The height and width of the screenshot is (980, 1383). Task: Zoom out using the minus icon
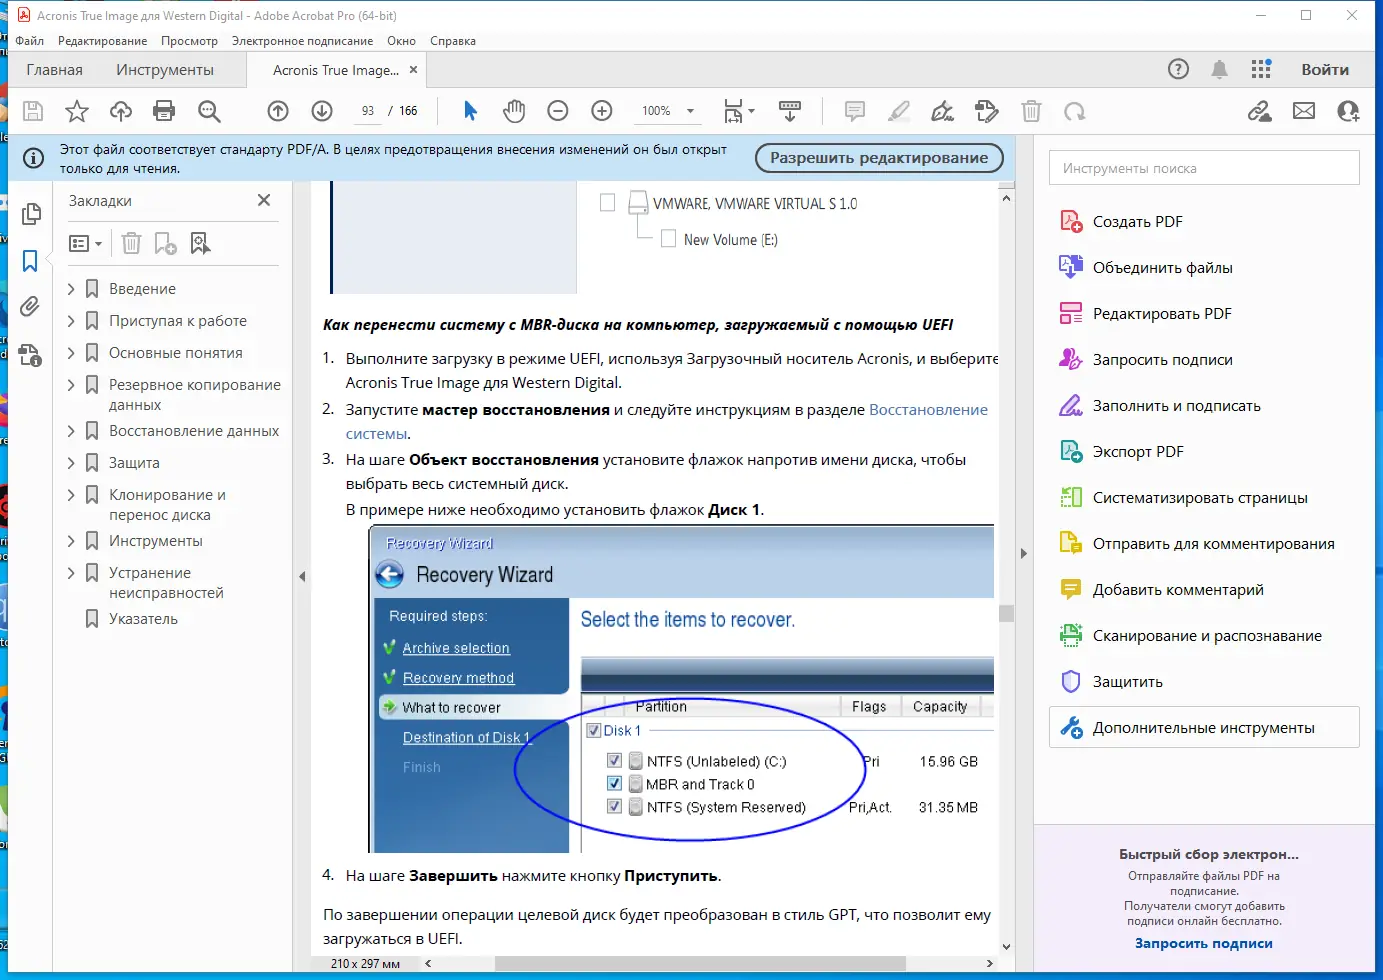click(558, 111)
